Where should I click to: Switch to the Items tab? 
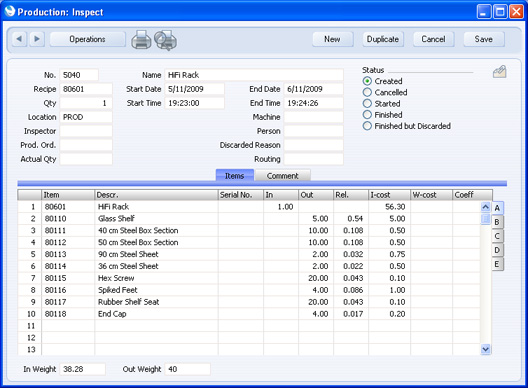(x=234, y=175)
